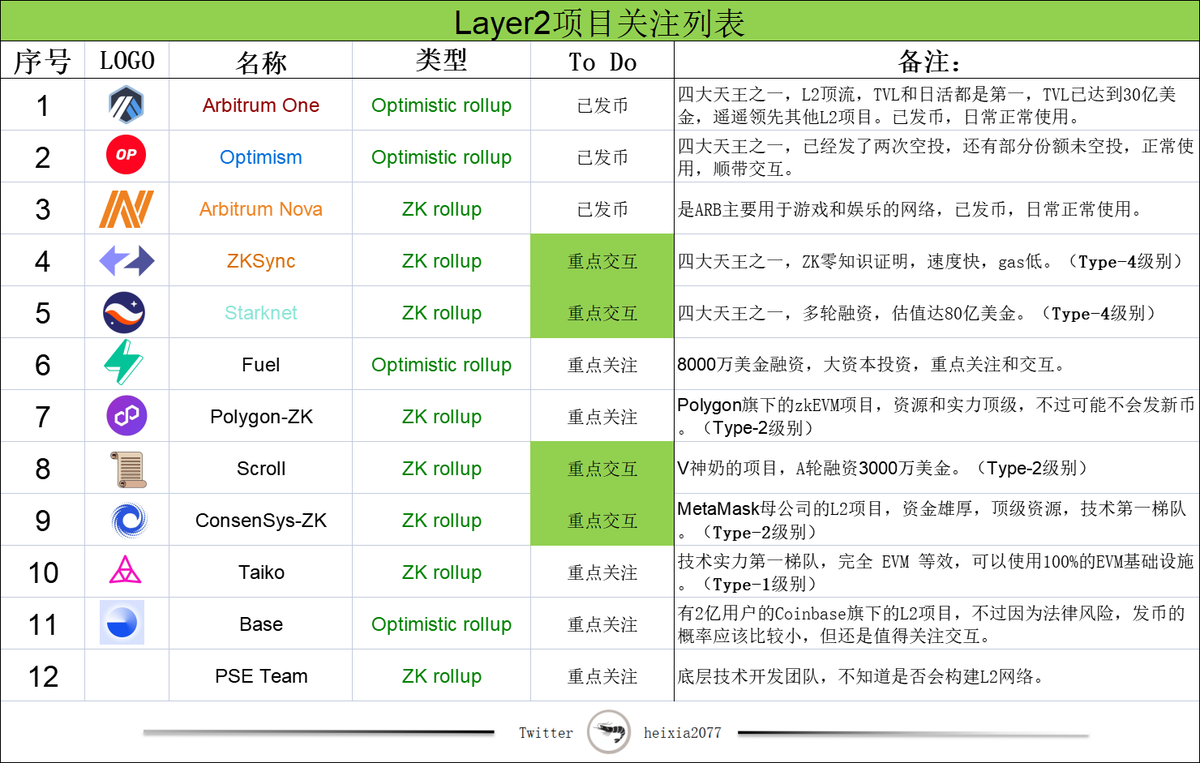The width and height of the screenshot is (1200, 763).
Task: Click green '重点交互' cell in Scroll row
Action: point(602,469)
